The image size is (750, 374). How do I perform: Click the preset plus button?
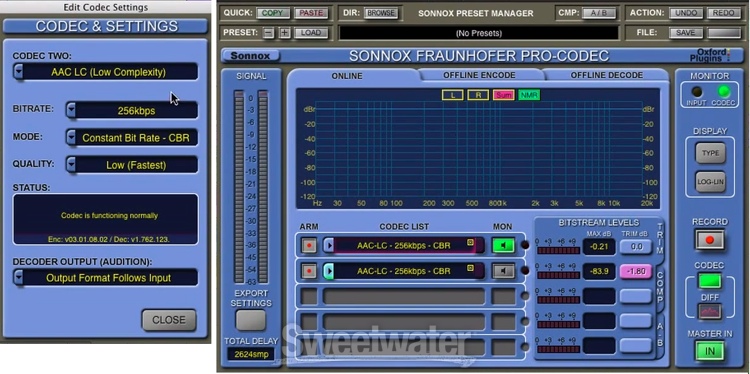click(x=285, y=33)
